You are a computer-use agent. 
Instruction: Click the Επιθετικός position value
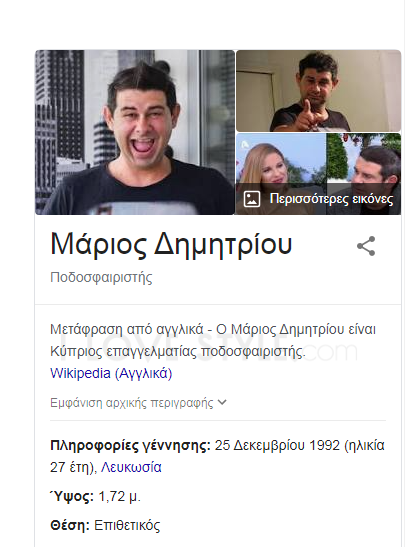point(127,525)
